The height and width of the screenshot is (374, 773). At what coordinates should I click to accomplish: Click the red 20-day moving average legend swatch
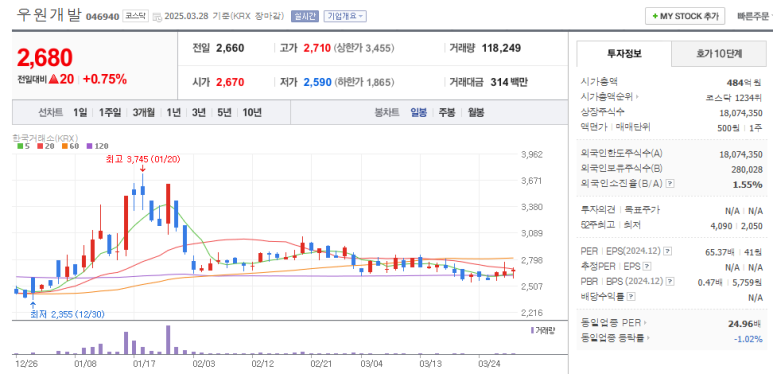40,146
